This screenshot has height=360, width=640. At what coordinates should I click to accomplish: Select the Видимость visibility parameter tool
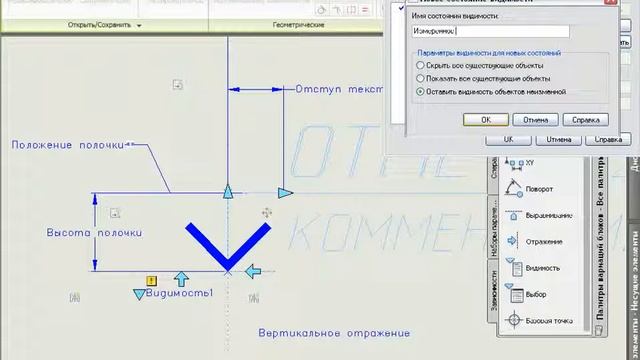(533, 268)
